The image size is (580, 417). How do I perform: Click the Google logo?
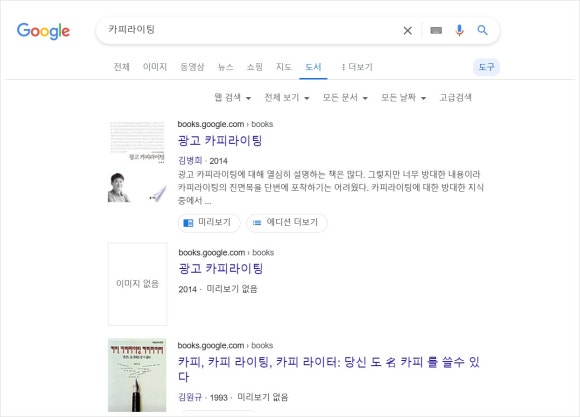coord(43,31)
